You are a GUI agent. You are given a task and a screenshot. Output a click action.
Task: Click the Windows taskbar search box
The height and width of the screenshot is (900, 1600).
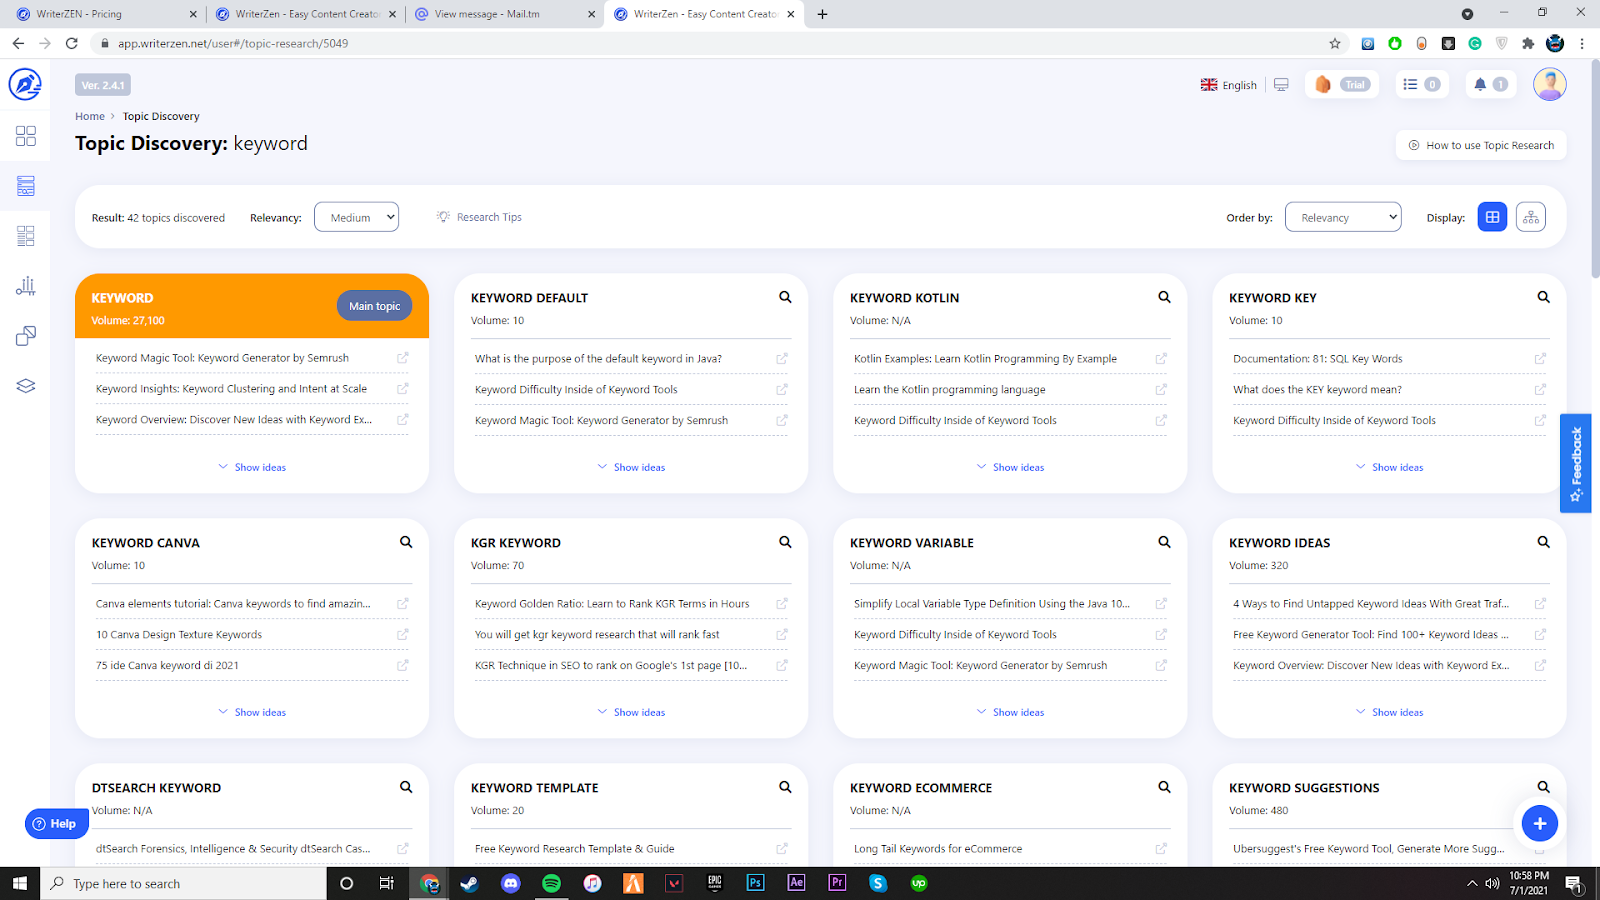click(184, 883)
